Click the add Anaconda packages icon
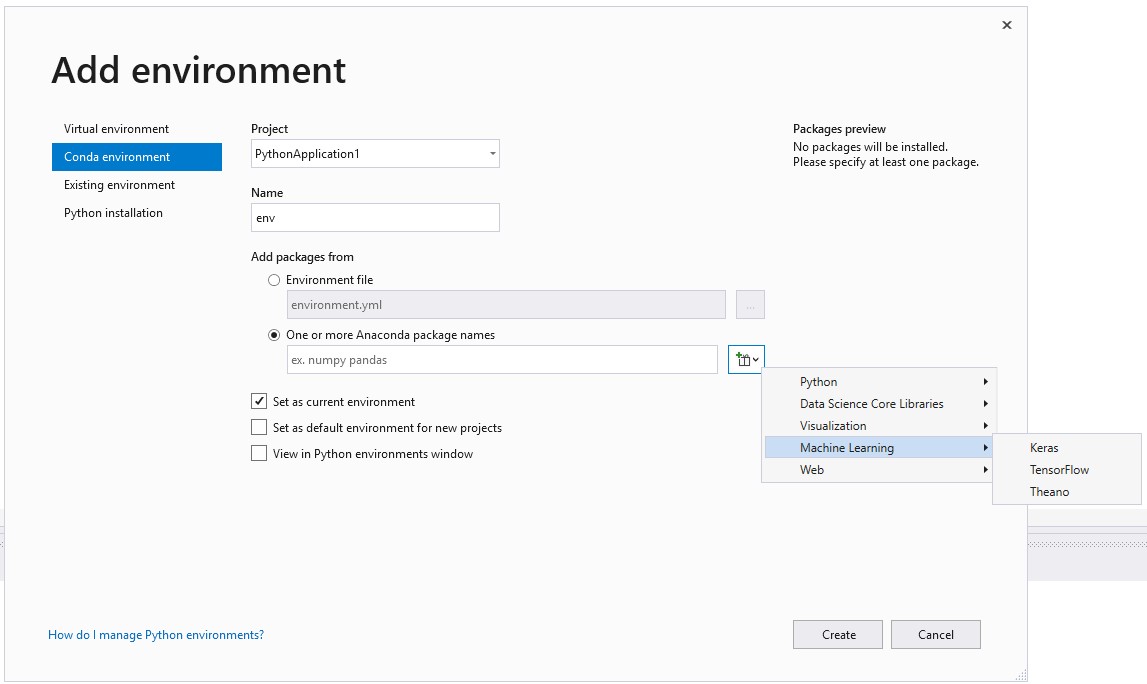 [x=744, y=359]
